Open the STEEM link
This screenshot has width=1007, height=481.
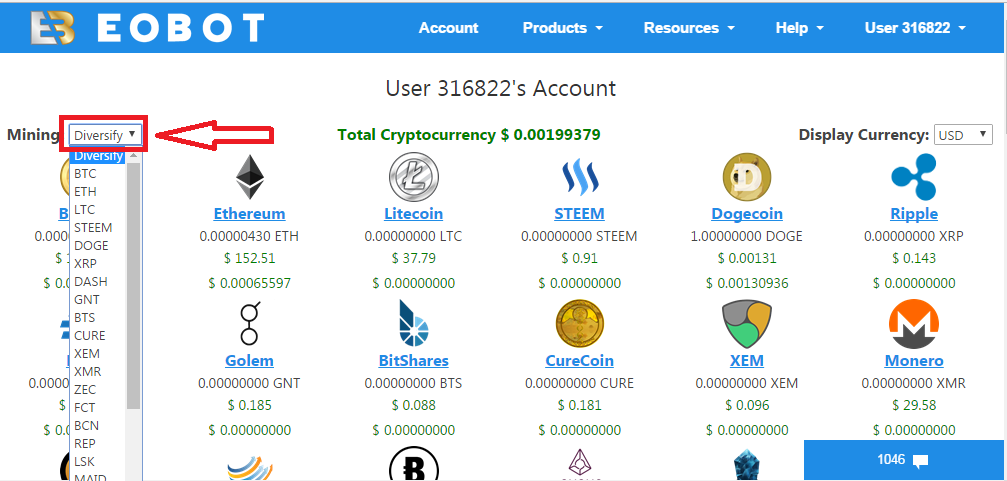pyautogui.click(x=579, y=213)
